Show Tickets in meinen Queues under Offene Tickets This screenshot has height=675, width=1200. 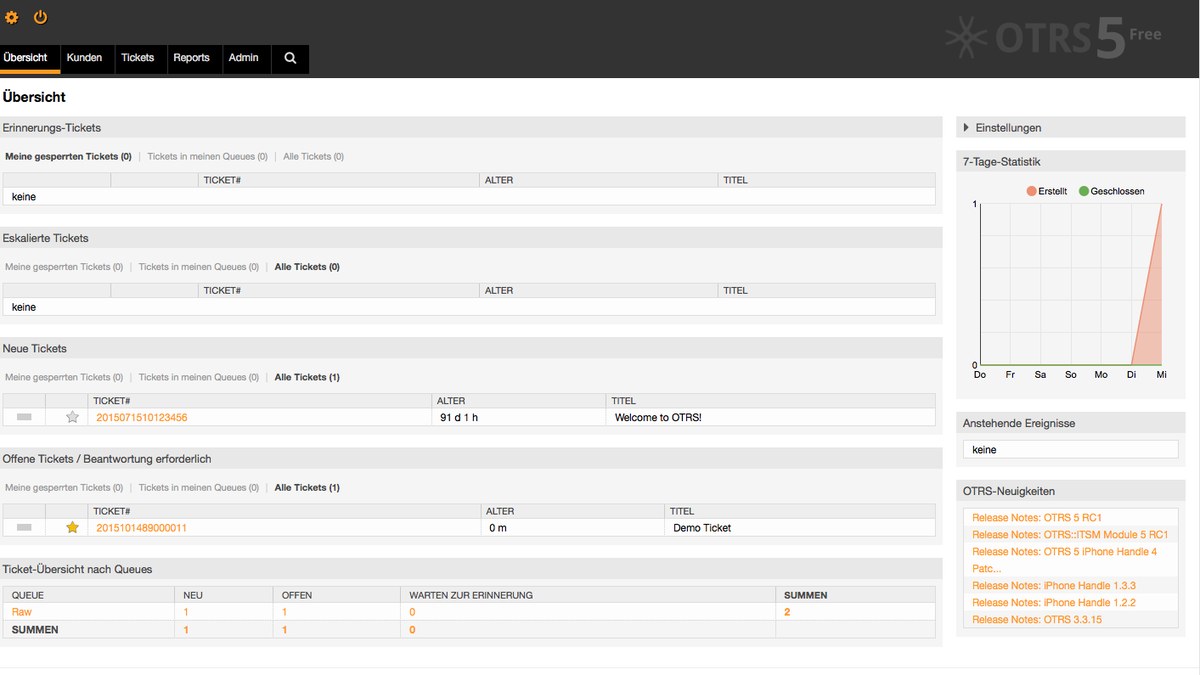(199, 487)
